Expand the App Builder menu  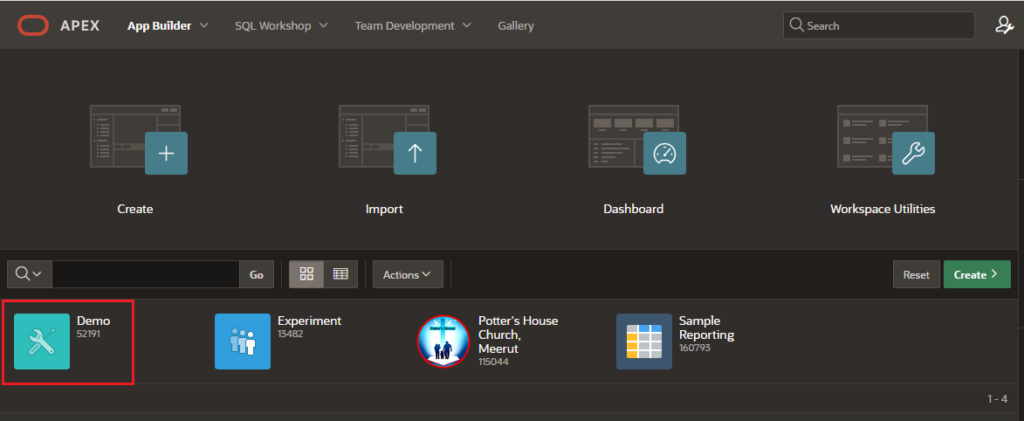click(168, 26)
